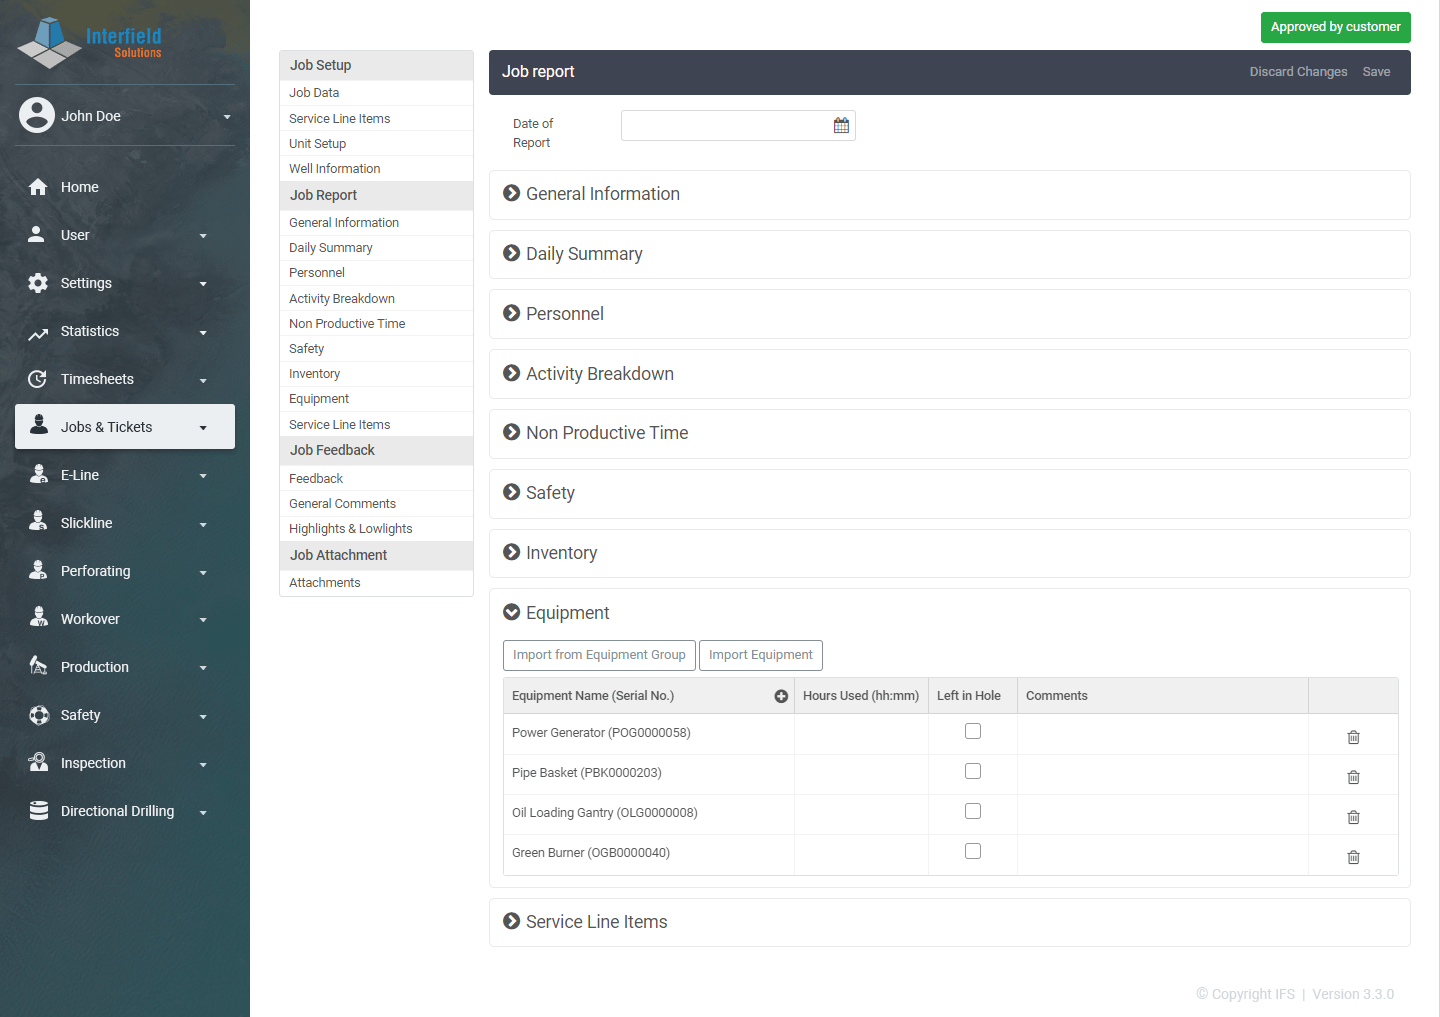
Task: Click the Workover worker icon
Action: (39, 617)
